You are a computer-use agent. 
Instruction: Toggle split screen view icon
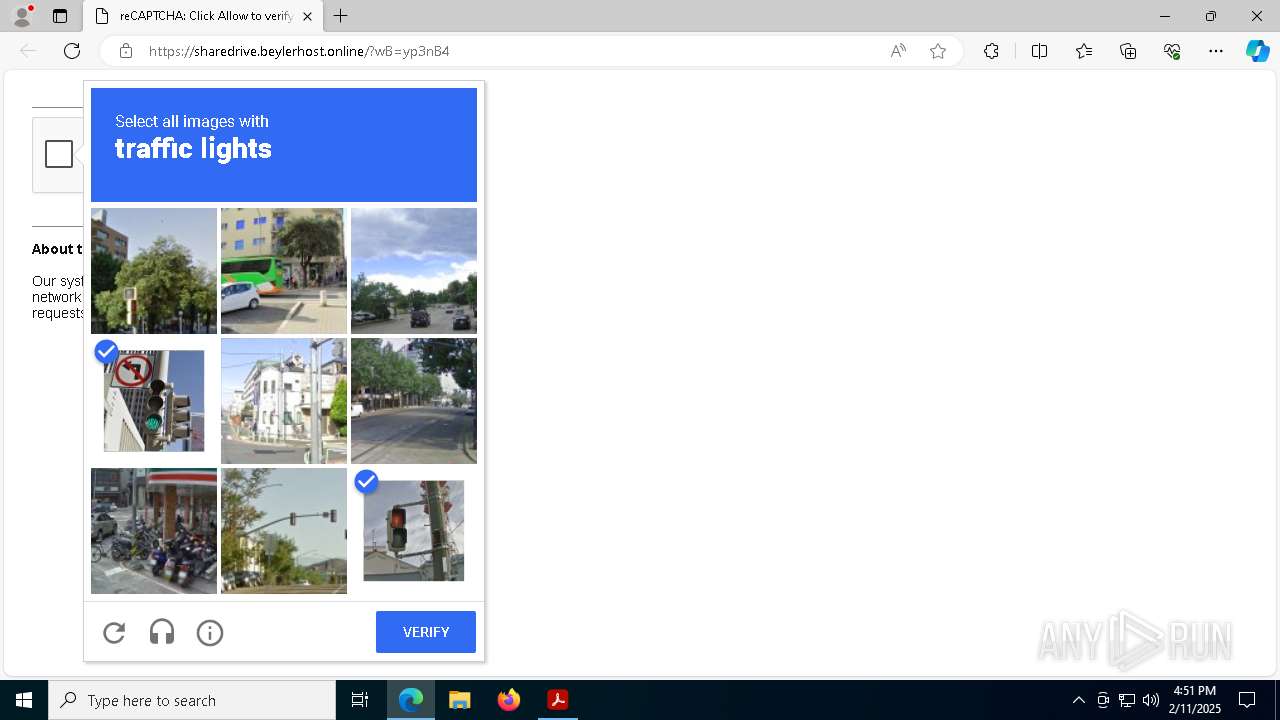click(1039, 51)
